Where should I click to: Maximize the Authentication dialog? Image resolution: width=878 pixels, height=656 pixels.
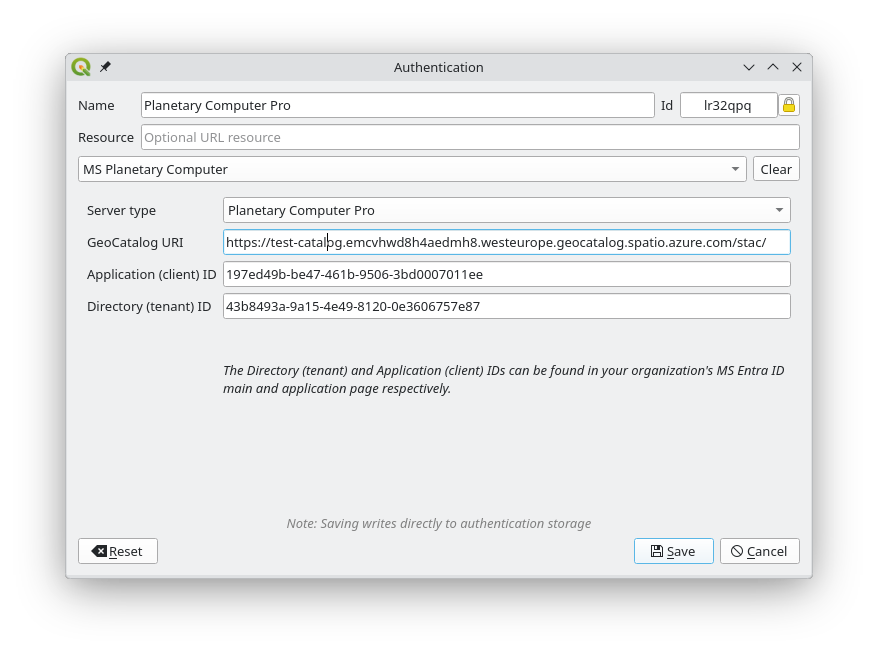(773, 67)
